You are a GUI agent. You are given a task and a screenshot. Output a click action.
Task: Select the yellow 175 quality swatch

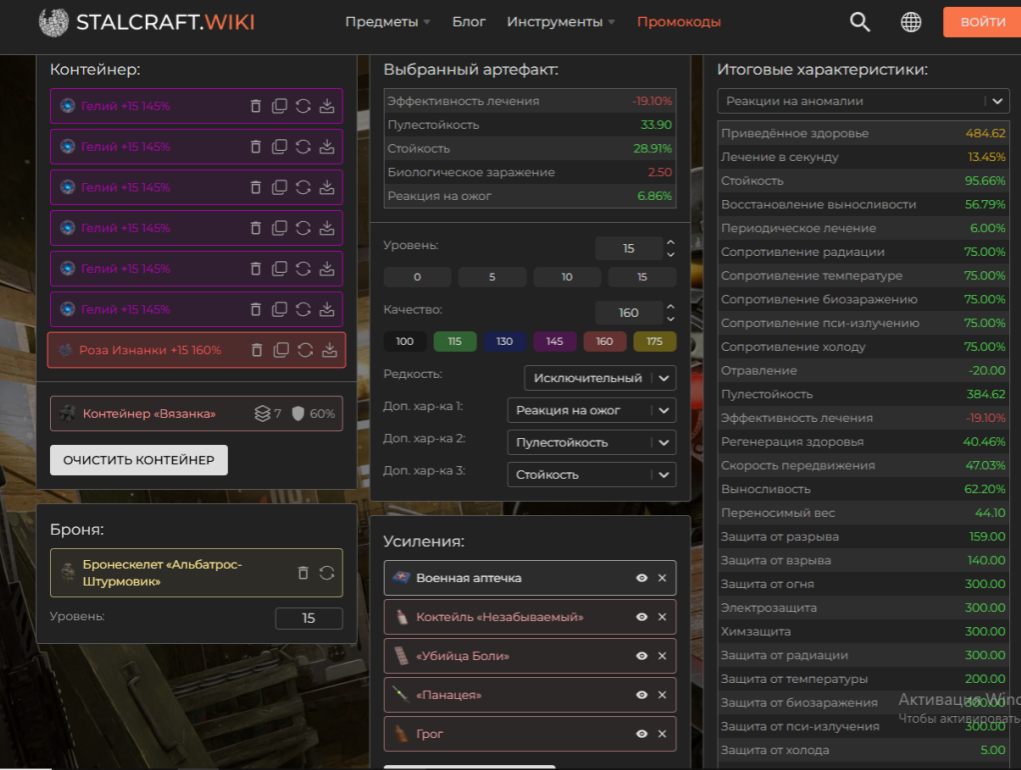coord(654,341)
